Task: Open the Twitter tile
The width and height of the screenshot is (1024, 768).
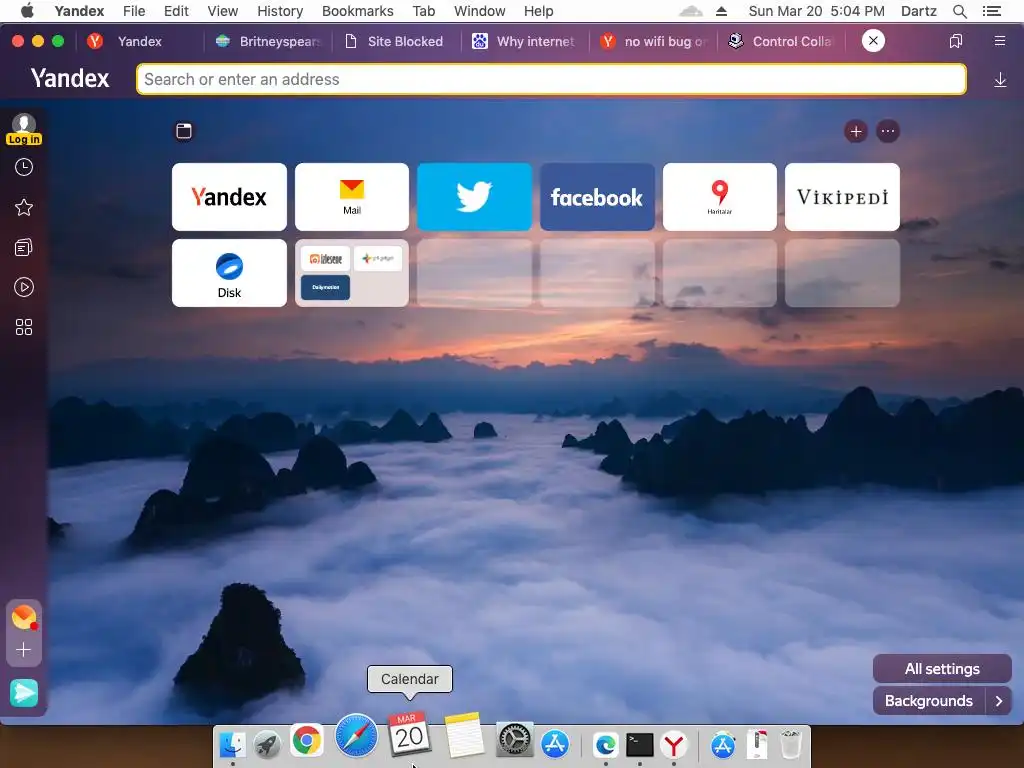Action: [475, 197]
